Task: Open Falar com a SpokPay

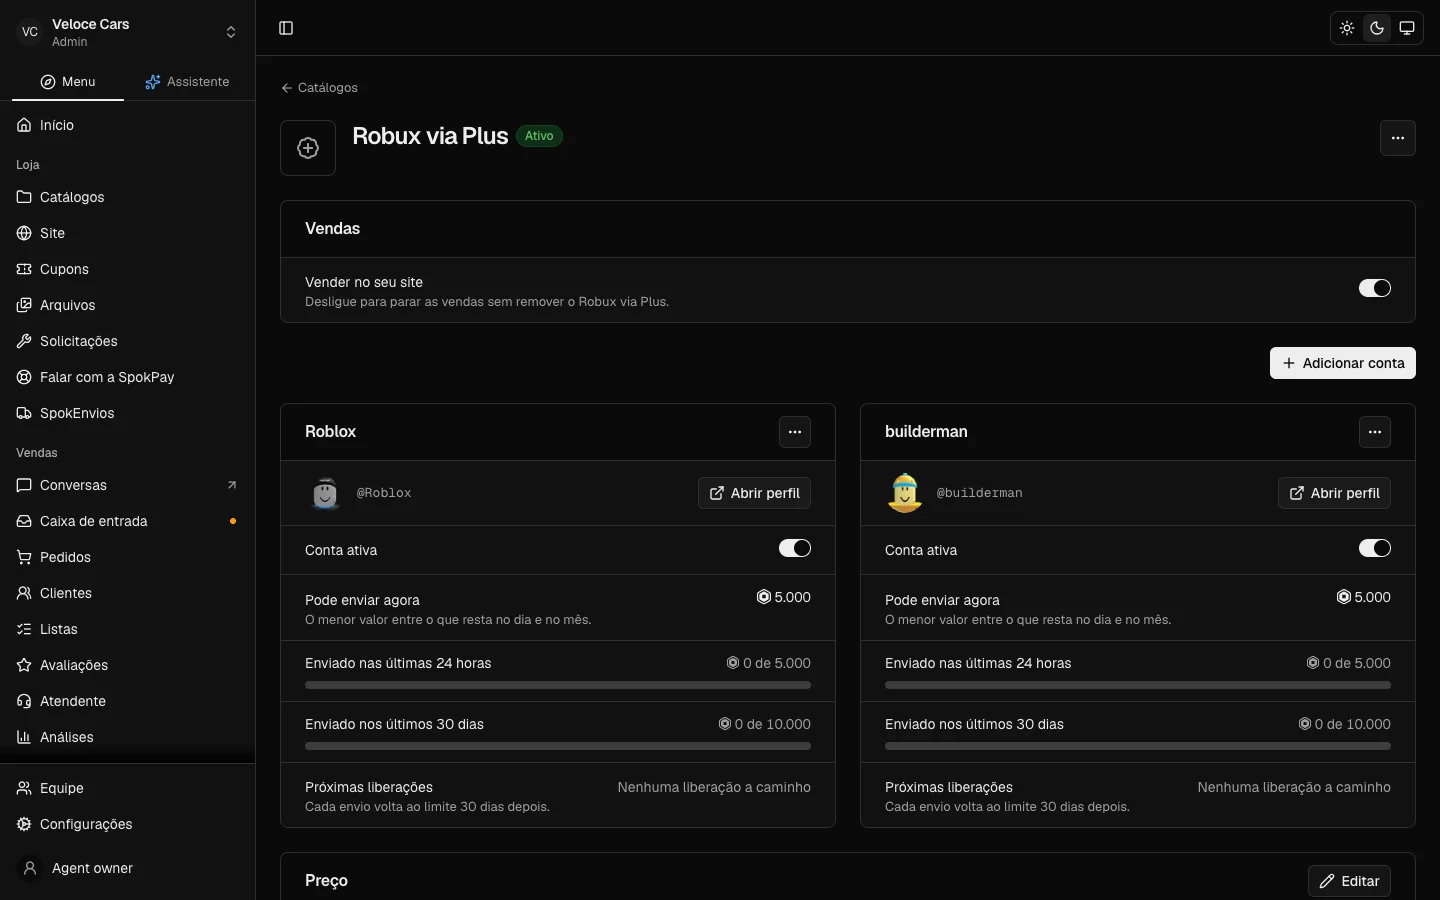Action: coord(128,377)
